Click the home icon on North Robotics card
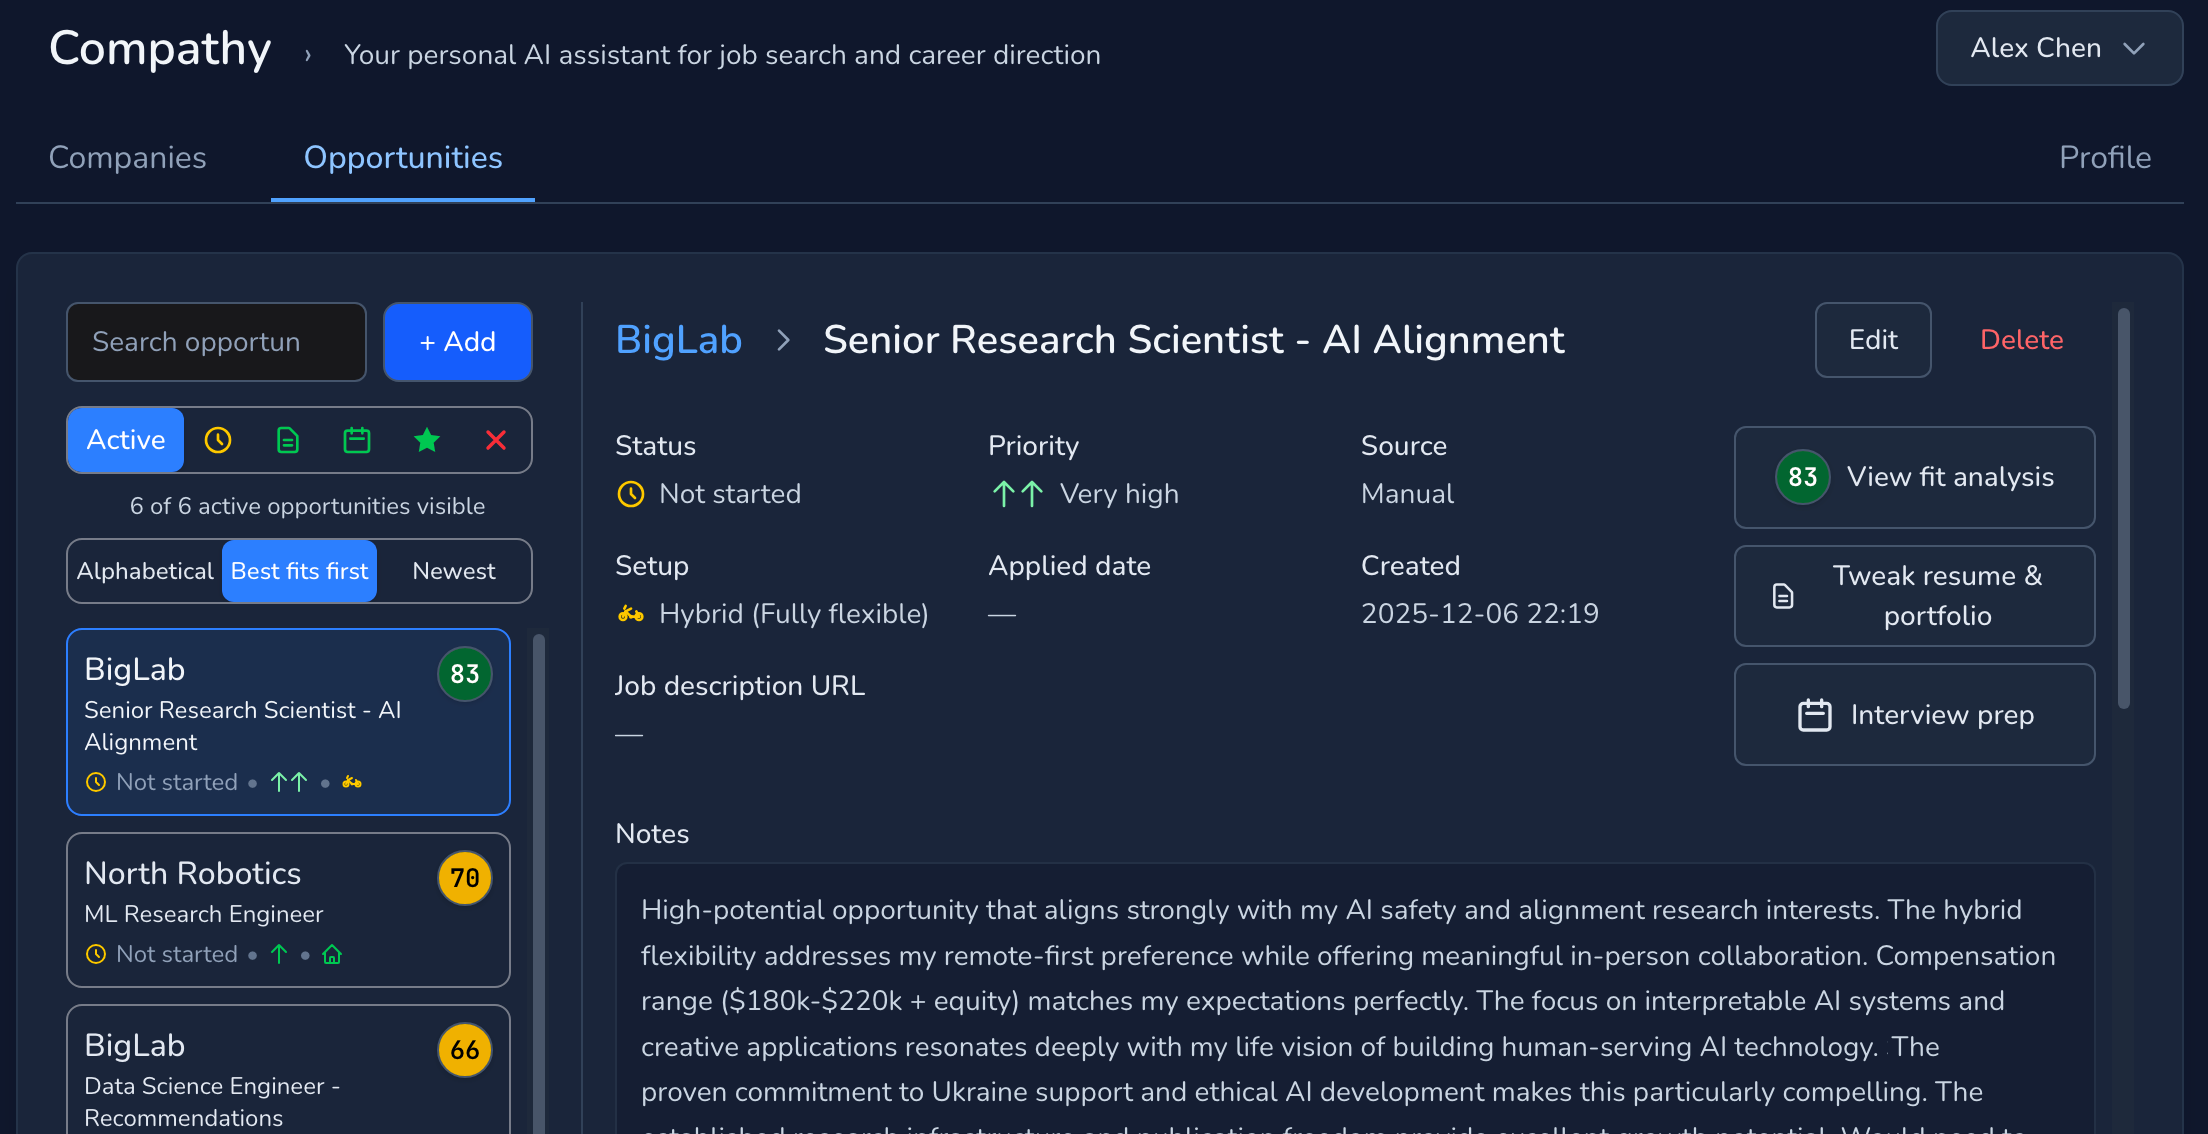The image size is (2208, 1134). [x=332, y=954]
